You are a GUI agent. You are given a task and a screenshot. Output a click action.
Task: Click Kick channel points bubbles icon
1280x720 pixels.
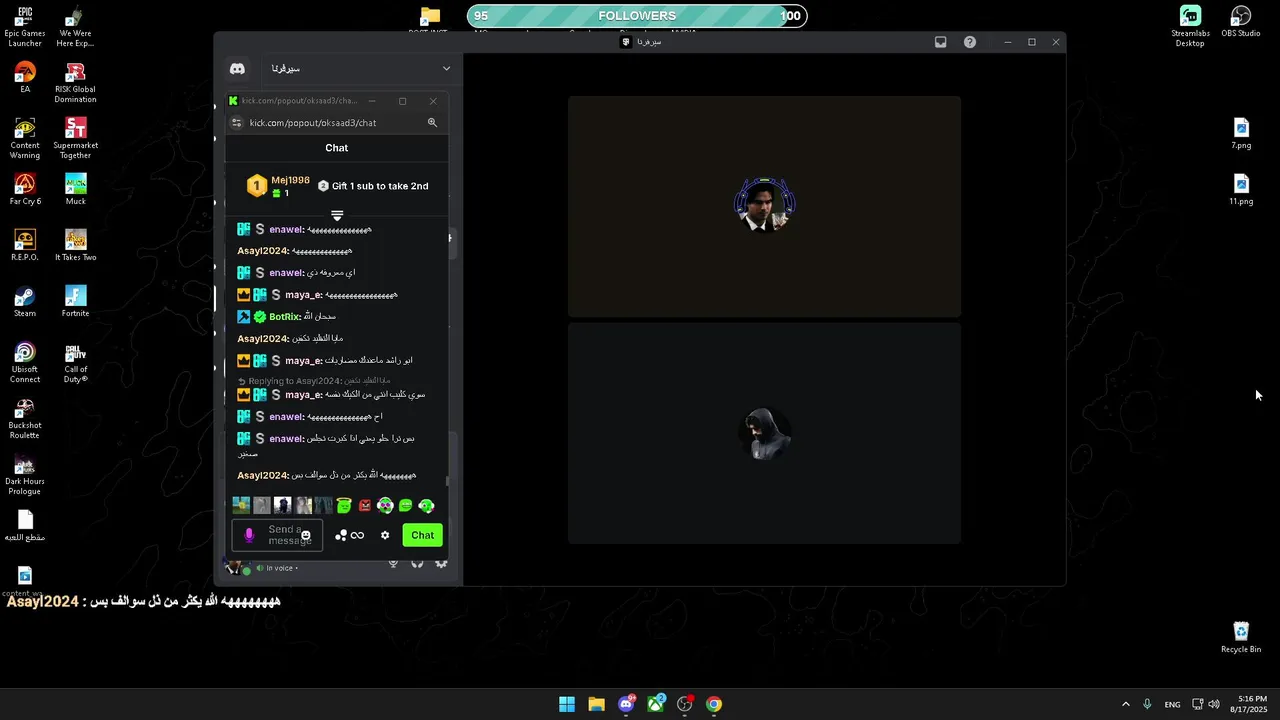[x=341, y=535]
